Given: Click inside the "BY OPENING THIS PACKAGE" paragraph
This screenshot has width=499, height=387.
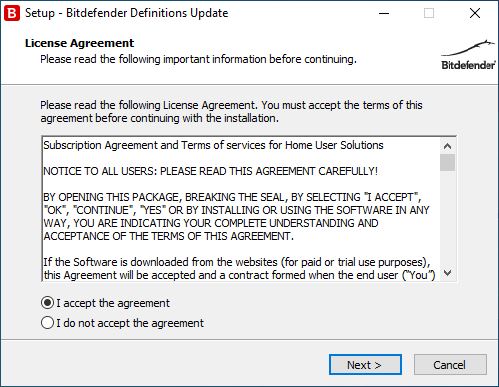Looking at the screenshot, I should pyautogui.click(x=236, y=217).
